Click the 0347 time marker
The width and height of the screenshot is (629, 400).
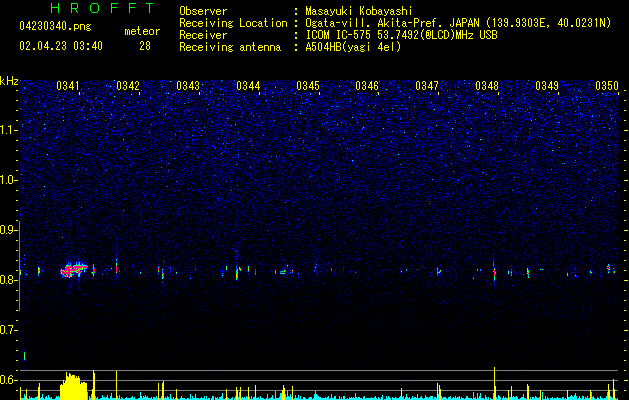click(x=427, y=86)
